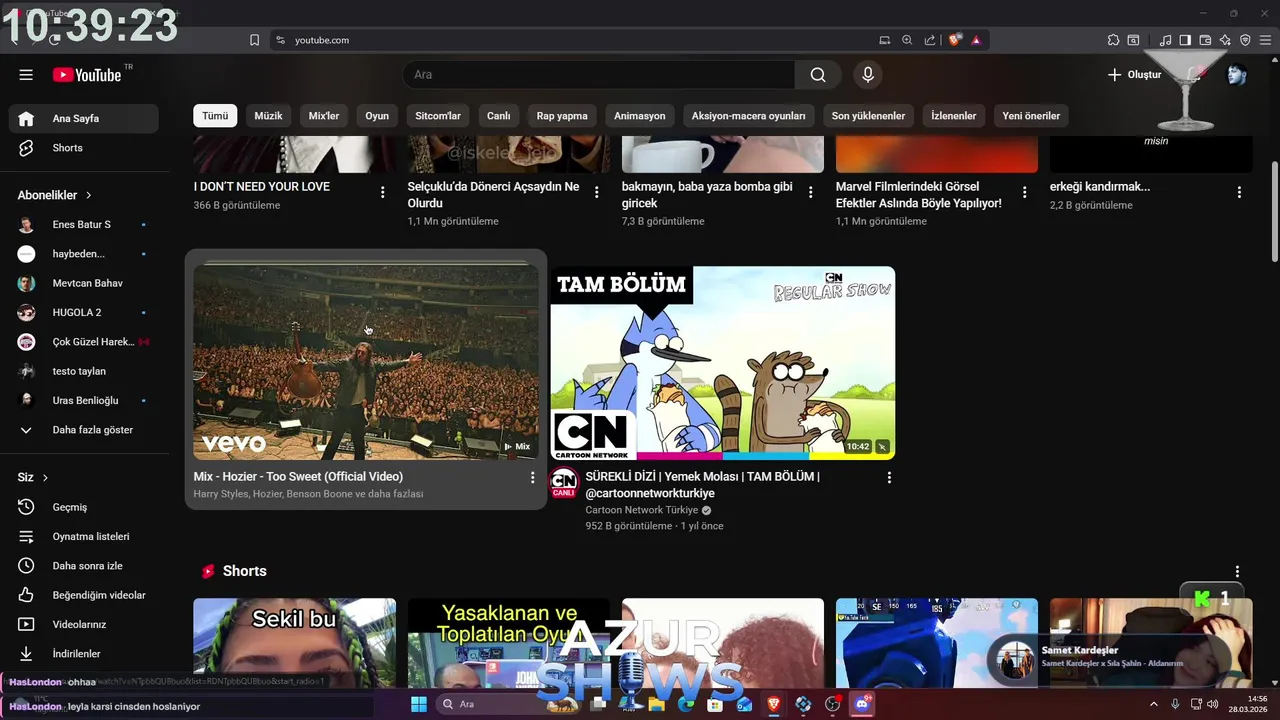This screenshot has width=1280, height=720.
Task: Open the options menu for Selçuklu'da Dönerci video
Action: click(597, 192)
